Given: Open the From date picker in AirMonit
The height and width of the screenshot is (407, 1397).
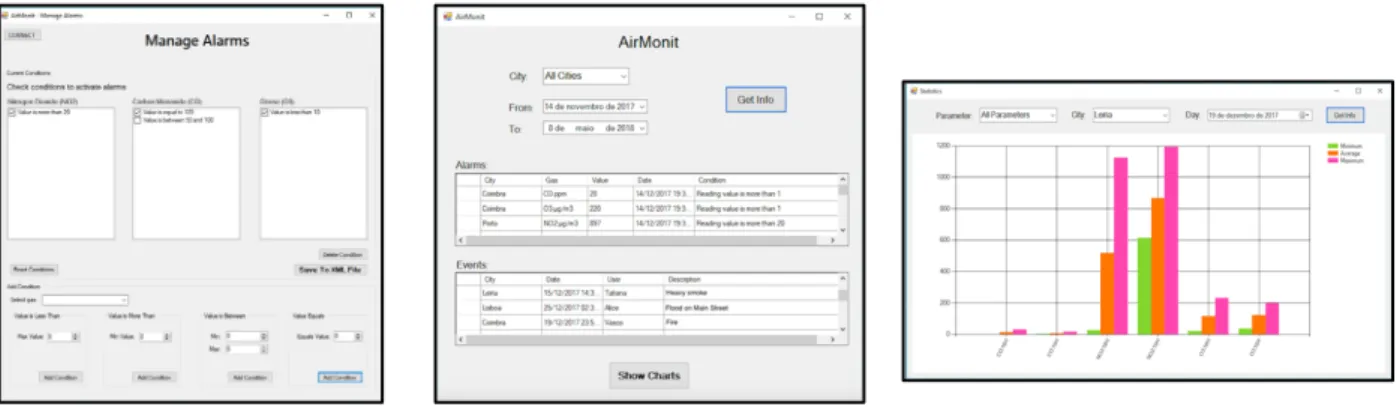Looking at the screenshot, I should pyautogui.click(x=595, y=106).
